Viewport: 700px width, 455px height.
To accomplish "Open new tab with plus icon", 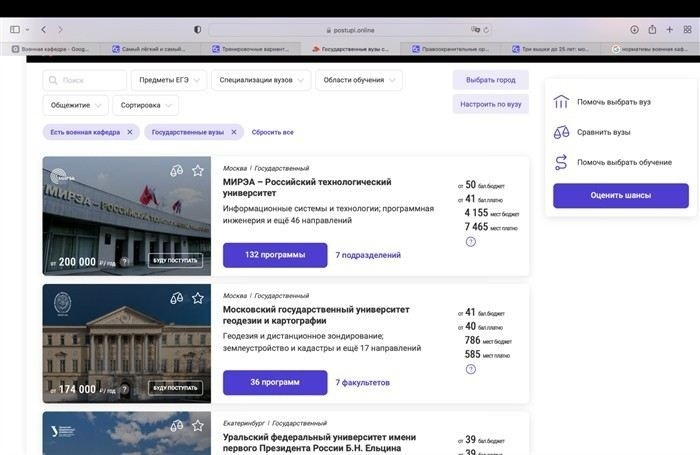I will point(669,29).
